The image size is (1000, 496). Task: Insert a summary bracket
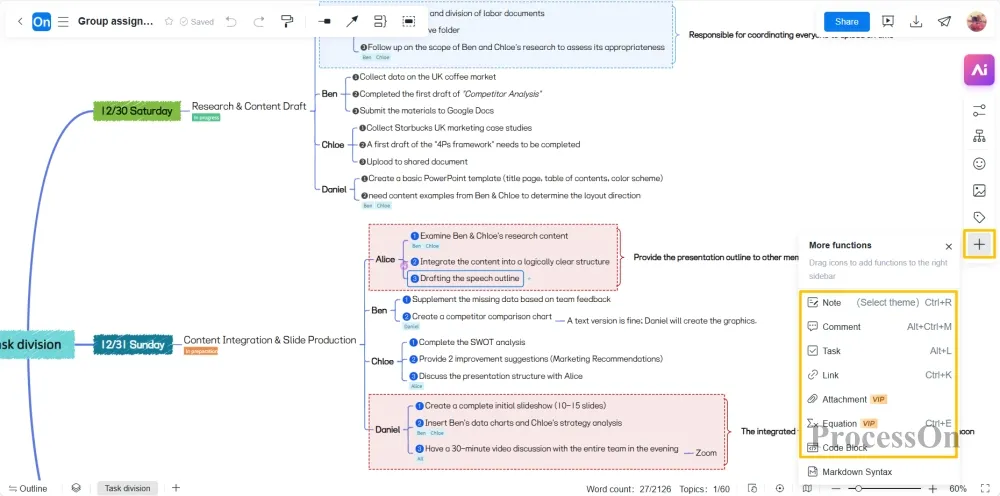(380, 21)
